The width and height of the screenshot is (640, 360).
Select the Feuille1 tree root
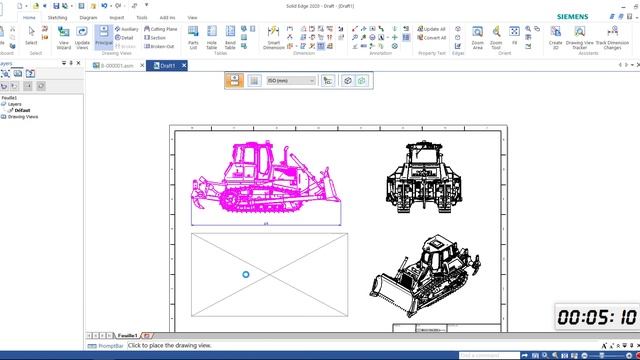[x=9, y=98]
